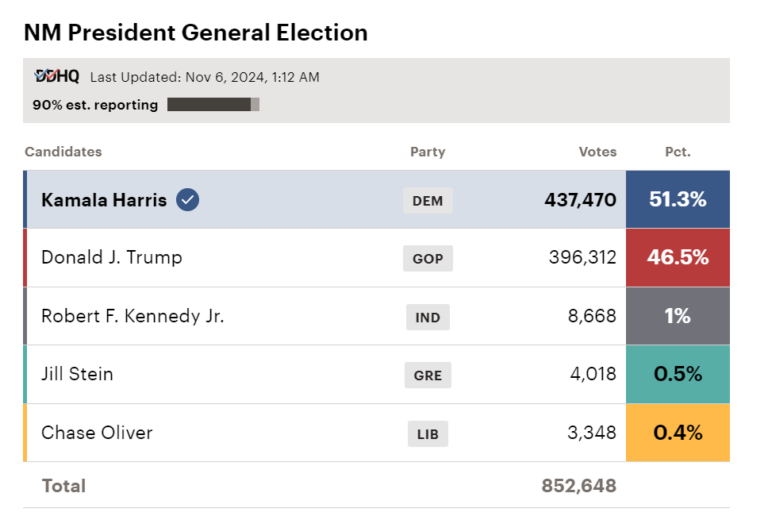Image resolution: width=768 pixels, height=520 pixels.
Task: Click the winner checkmark beside Kamala Harris
Action: (x=188, y=200)
